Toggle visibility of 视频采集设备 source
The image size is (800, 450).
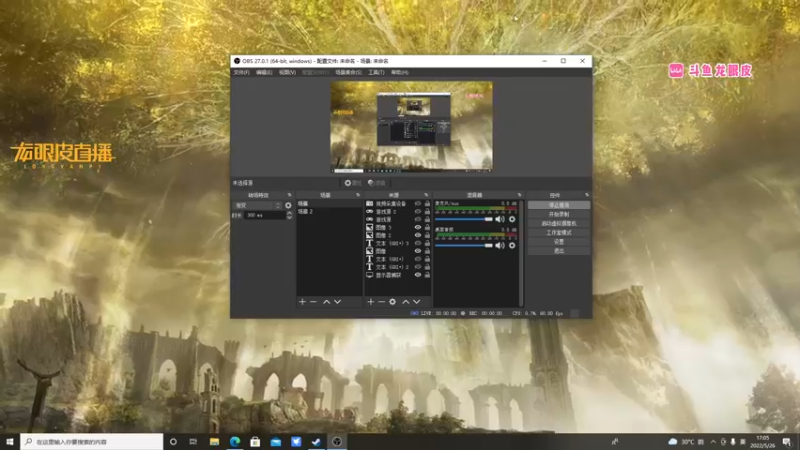pos(418,204)
